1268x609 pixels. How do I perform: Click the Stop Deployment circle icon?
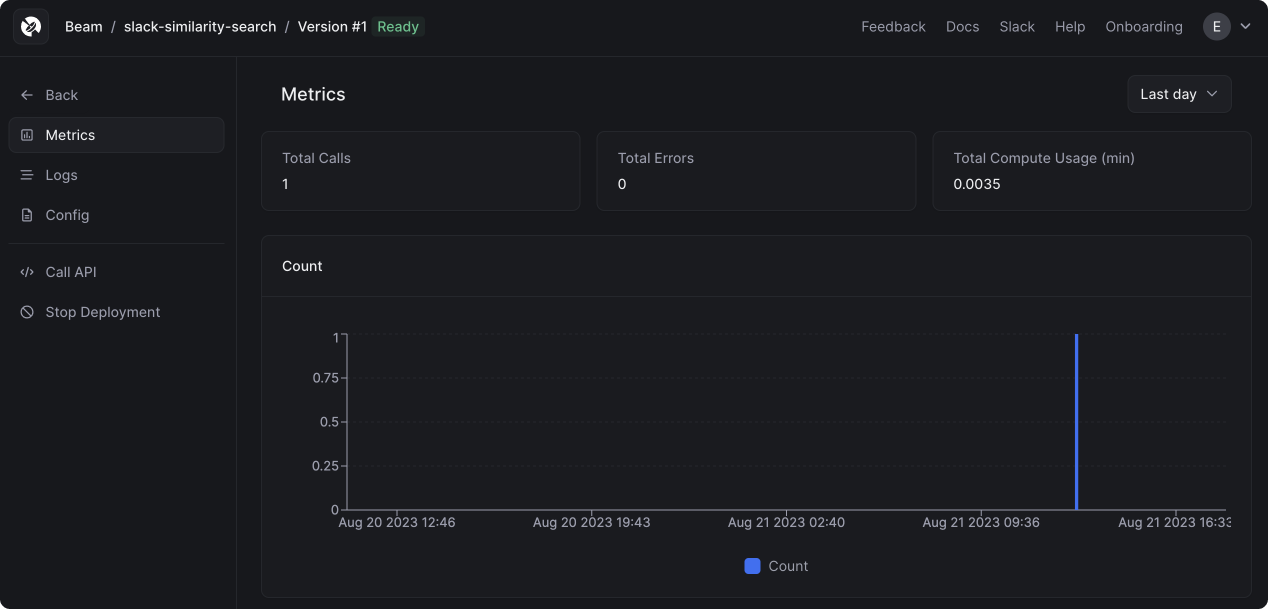click(x=27, y=312)
